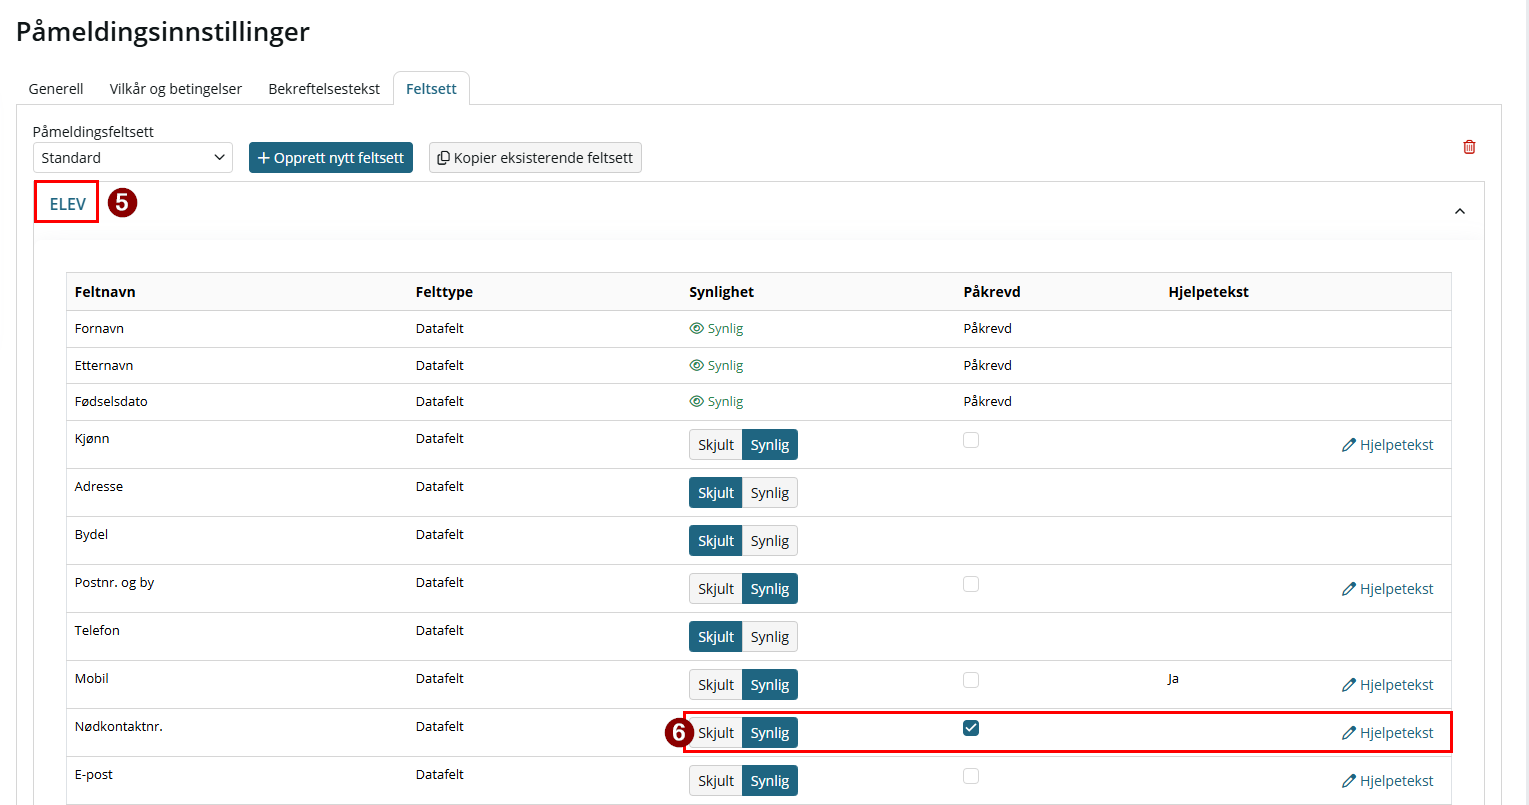The image size is (1529, 805).
Task: Click the Påkrevd column header
Action: [x=992, y=292]
